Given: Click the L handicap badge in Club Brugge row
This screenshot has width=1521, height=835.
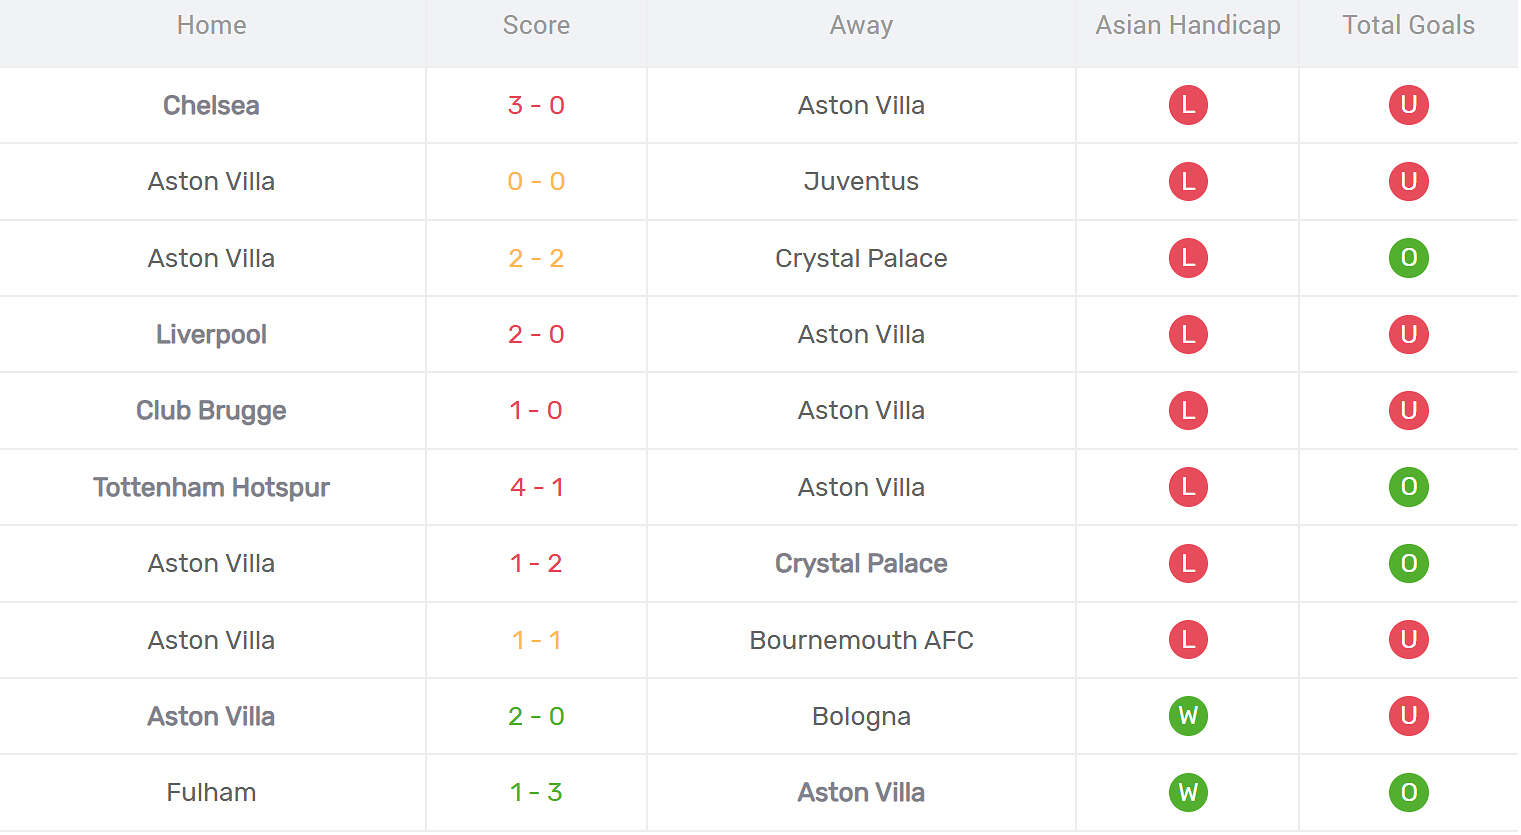Looking at the screenshot, I should [x=1188, y=411].
